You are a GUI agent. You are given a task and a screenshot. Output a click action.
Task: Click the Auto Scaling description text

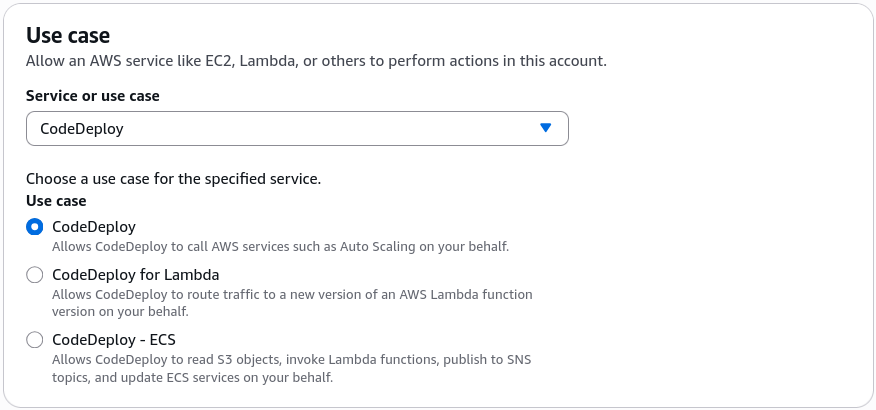point(280,246)
